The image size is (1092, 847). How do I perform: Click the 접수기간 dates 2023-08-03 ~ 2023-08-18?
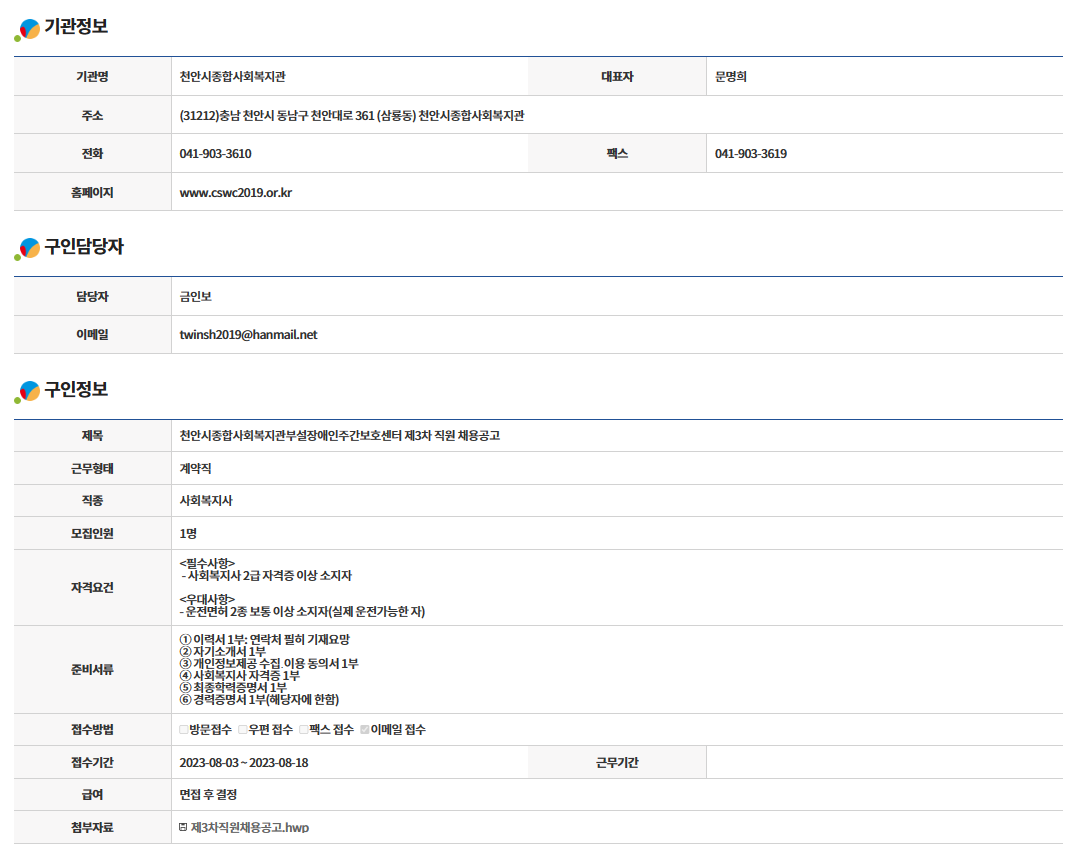click(243, 763)
